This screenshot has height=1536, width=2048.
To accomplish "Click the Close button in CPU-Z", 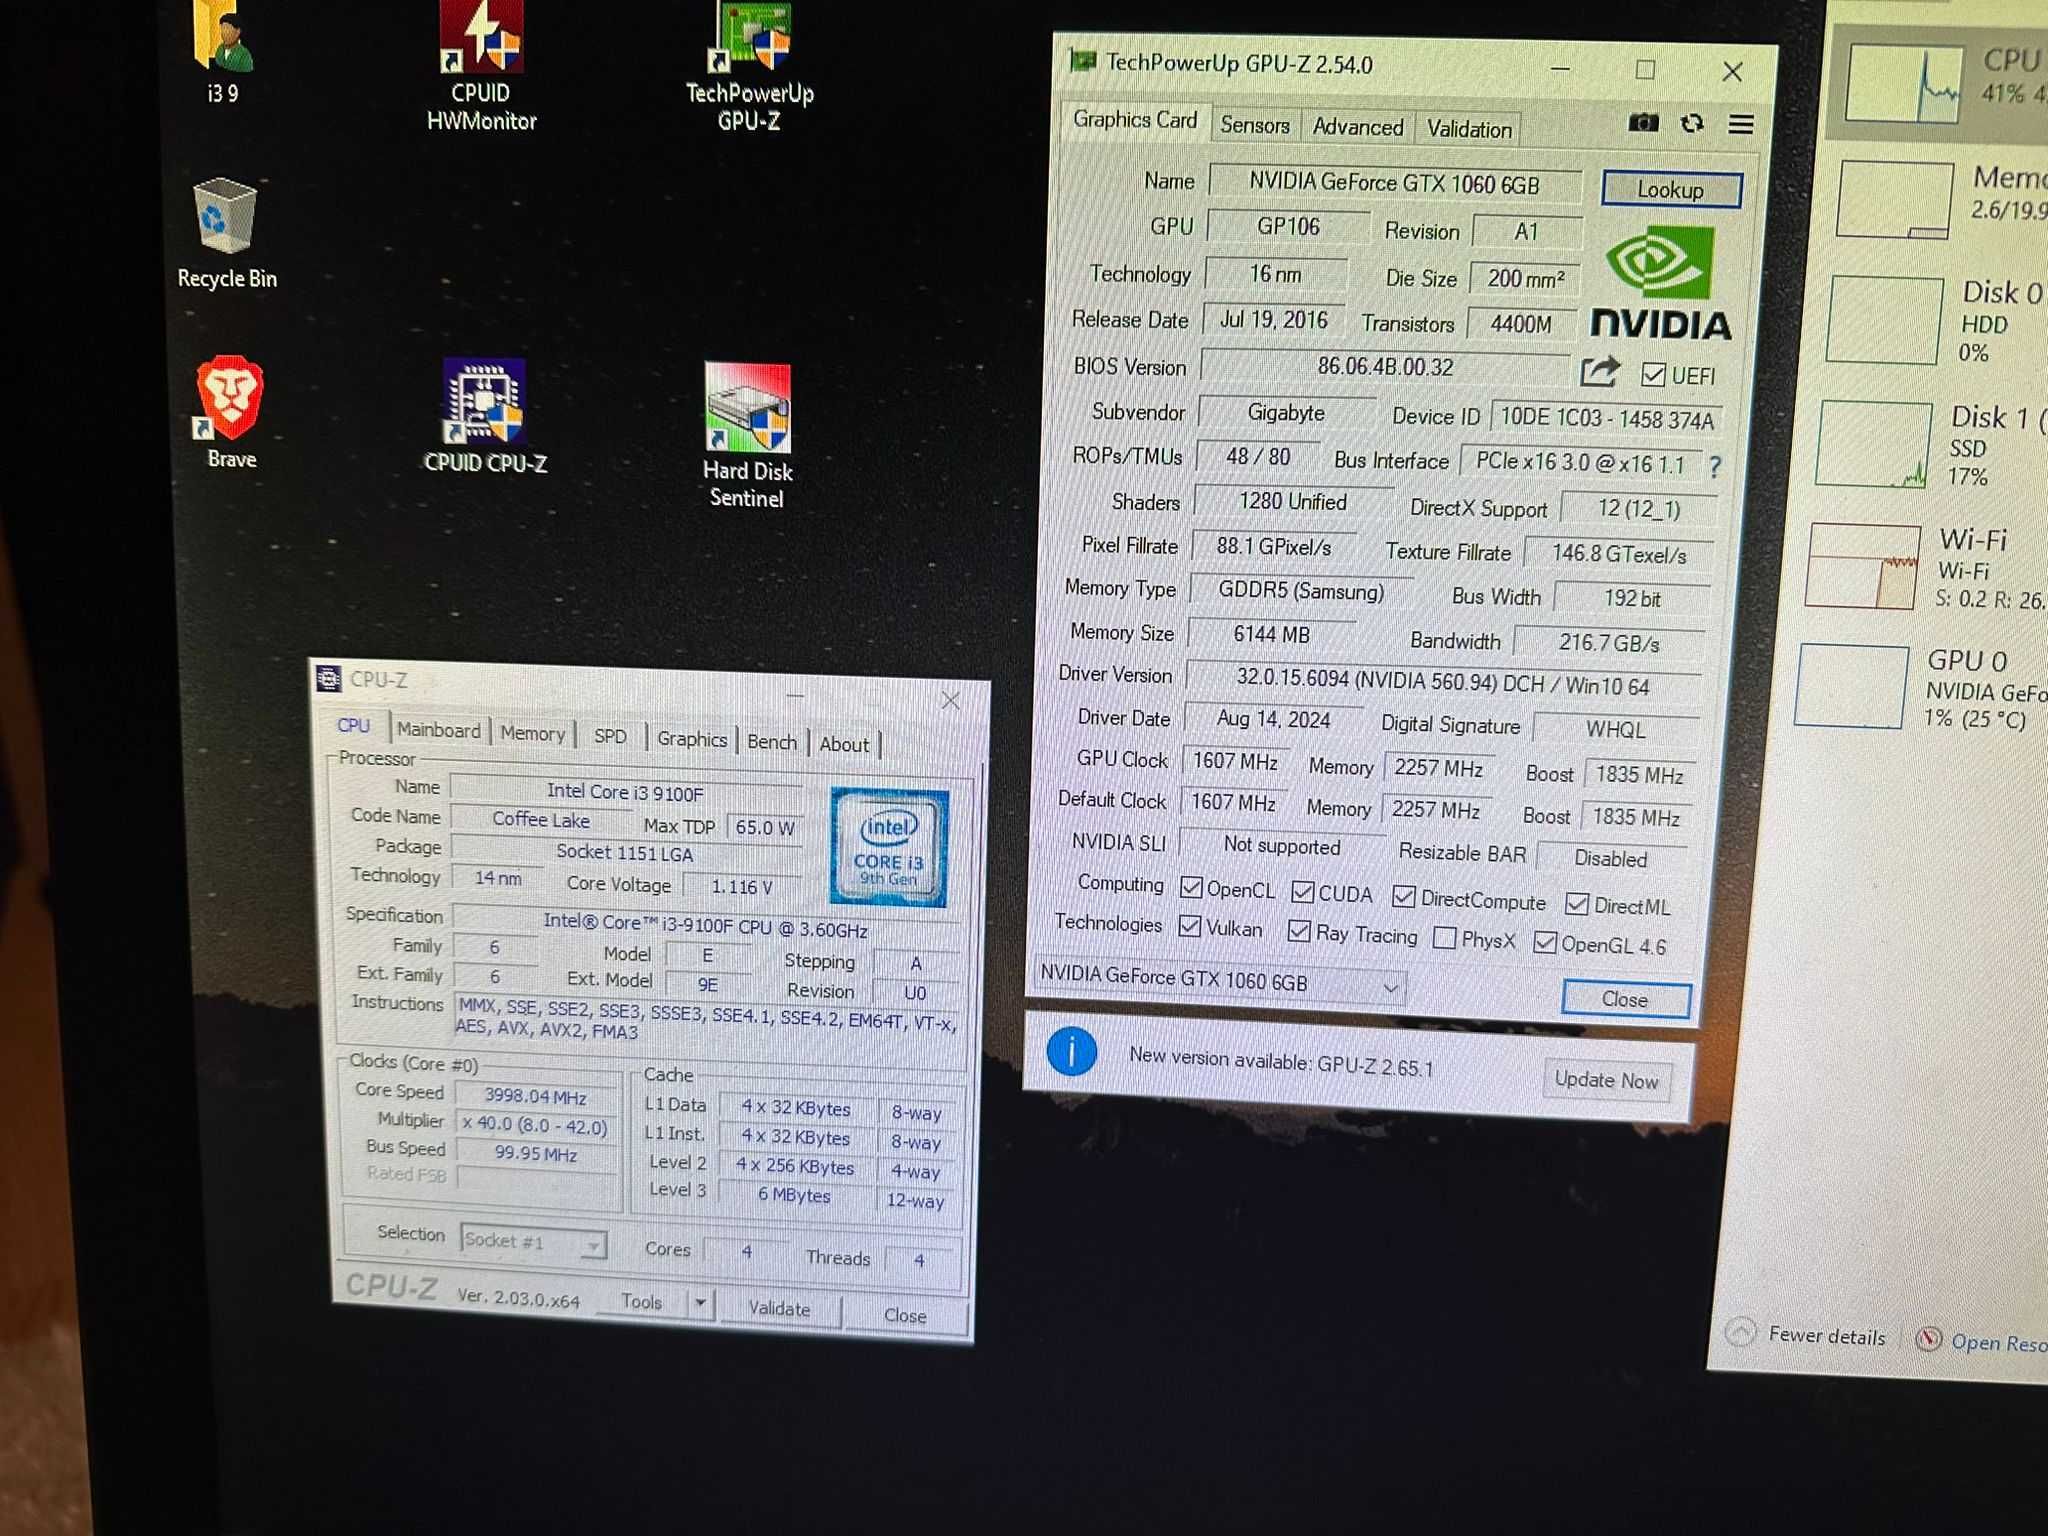I will click(x=905, y=1315).
